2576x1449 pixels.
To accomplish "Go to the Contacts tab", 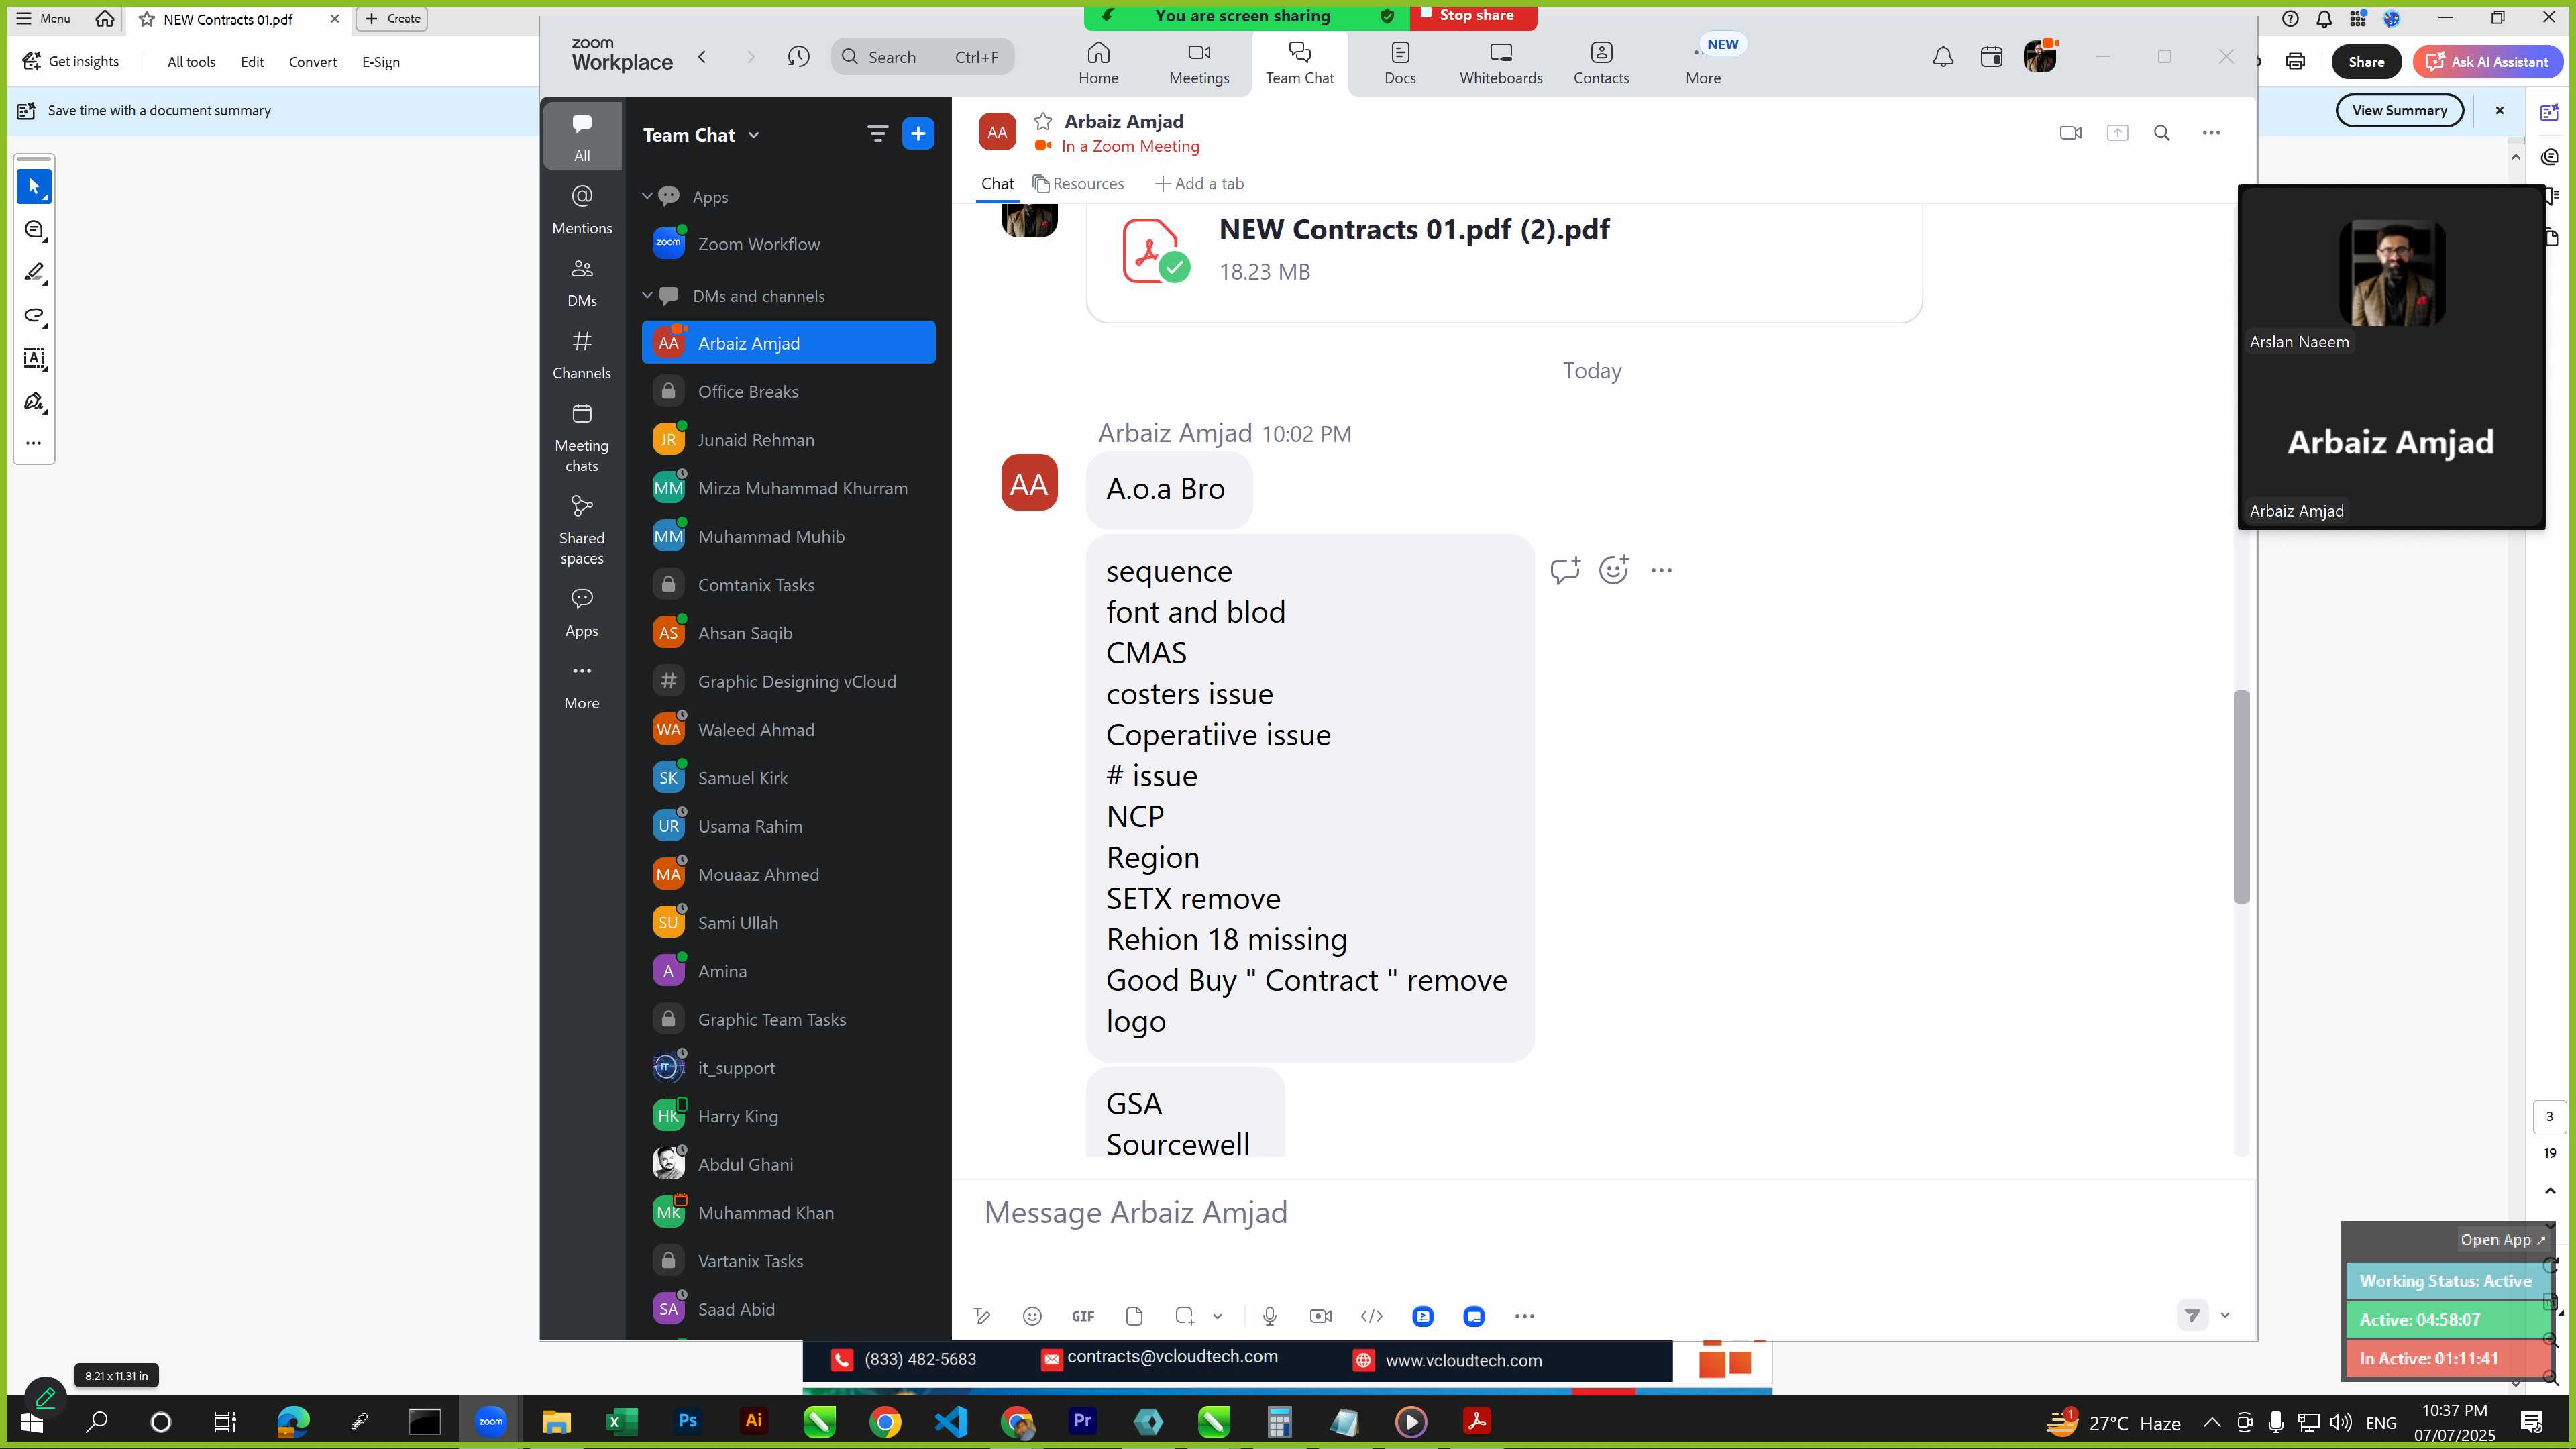I will pos(1601,63).
